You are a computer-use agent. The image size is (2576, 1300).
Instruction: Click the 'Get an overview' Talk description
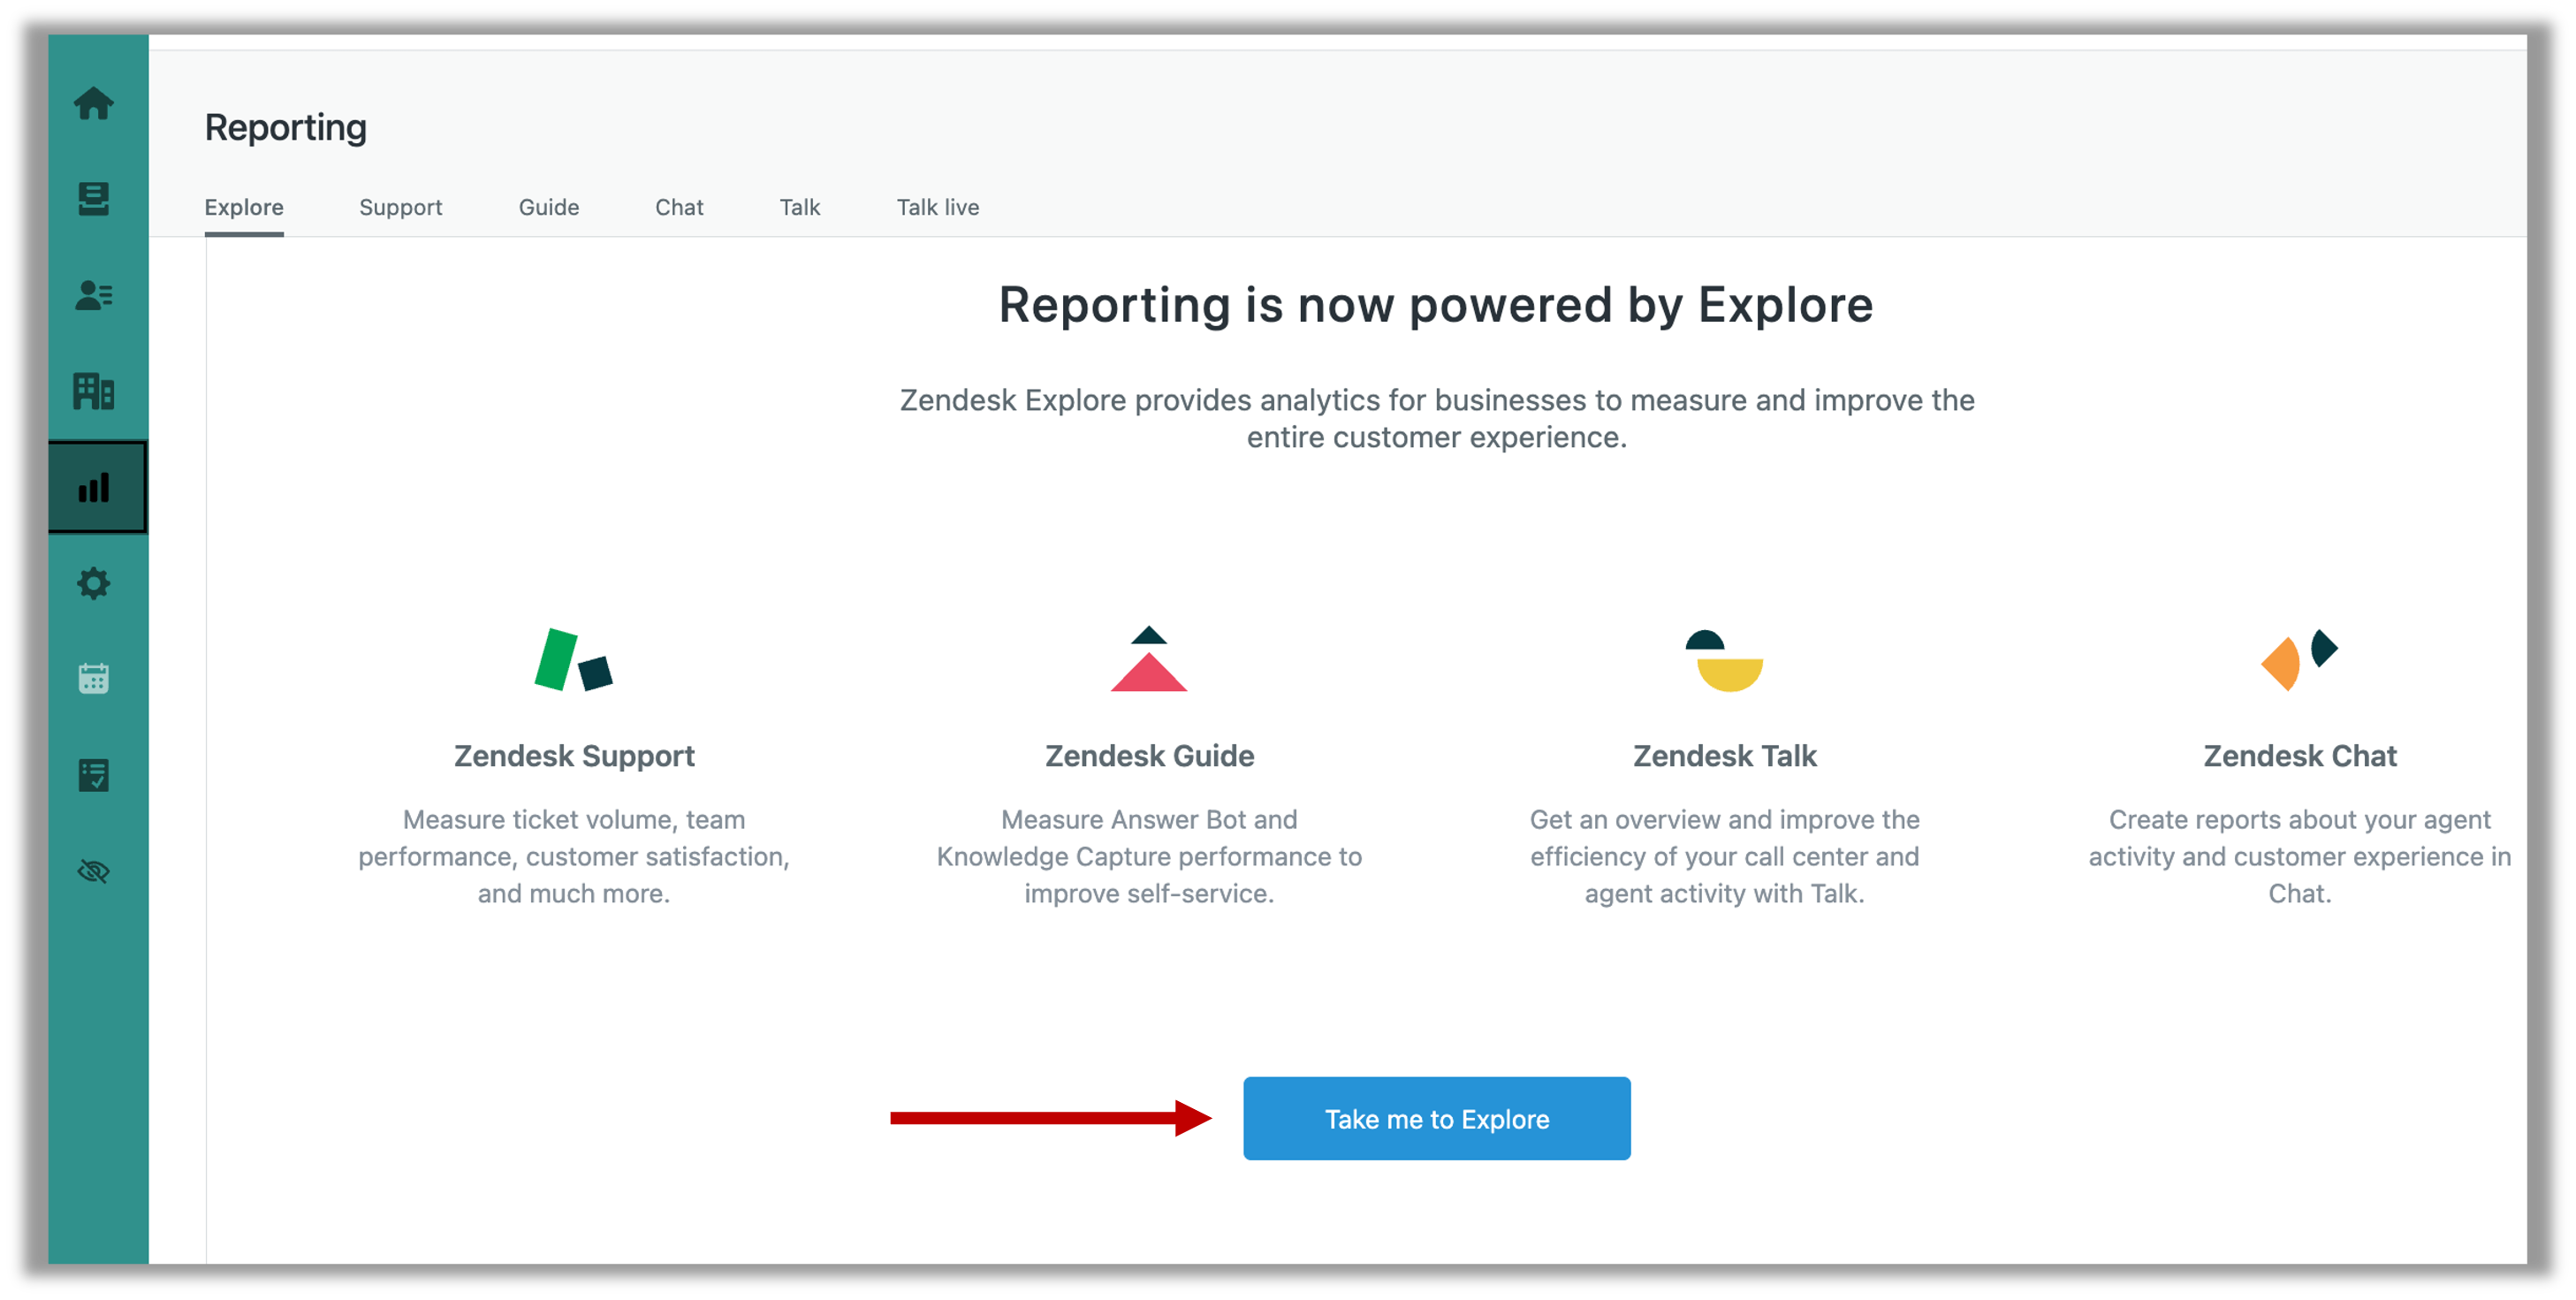(1725, 856)
